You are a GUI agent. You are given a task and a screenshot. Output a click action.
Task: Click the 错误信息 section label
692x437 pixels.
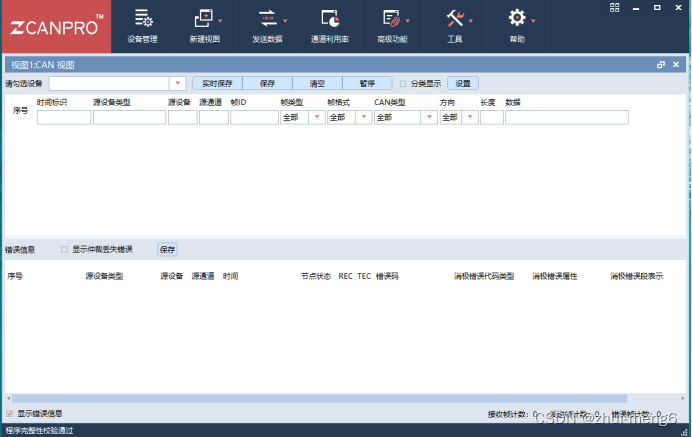(20, 250)
